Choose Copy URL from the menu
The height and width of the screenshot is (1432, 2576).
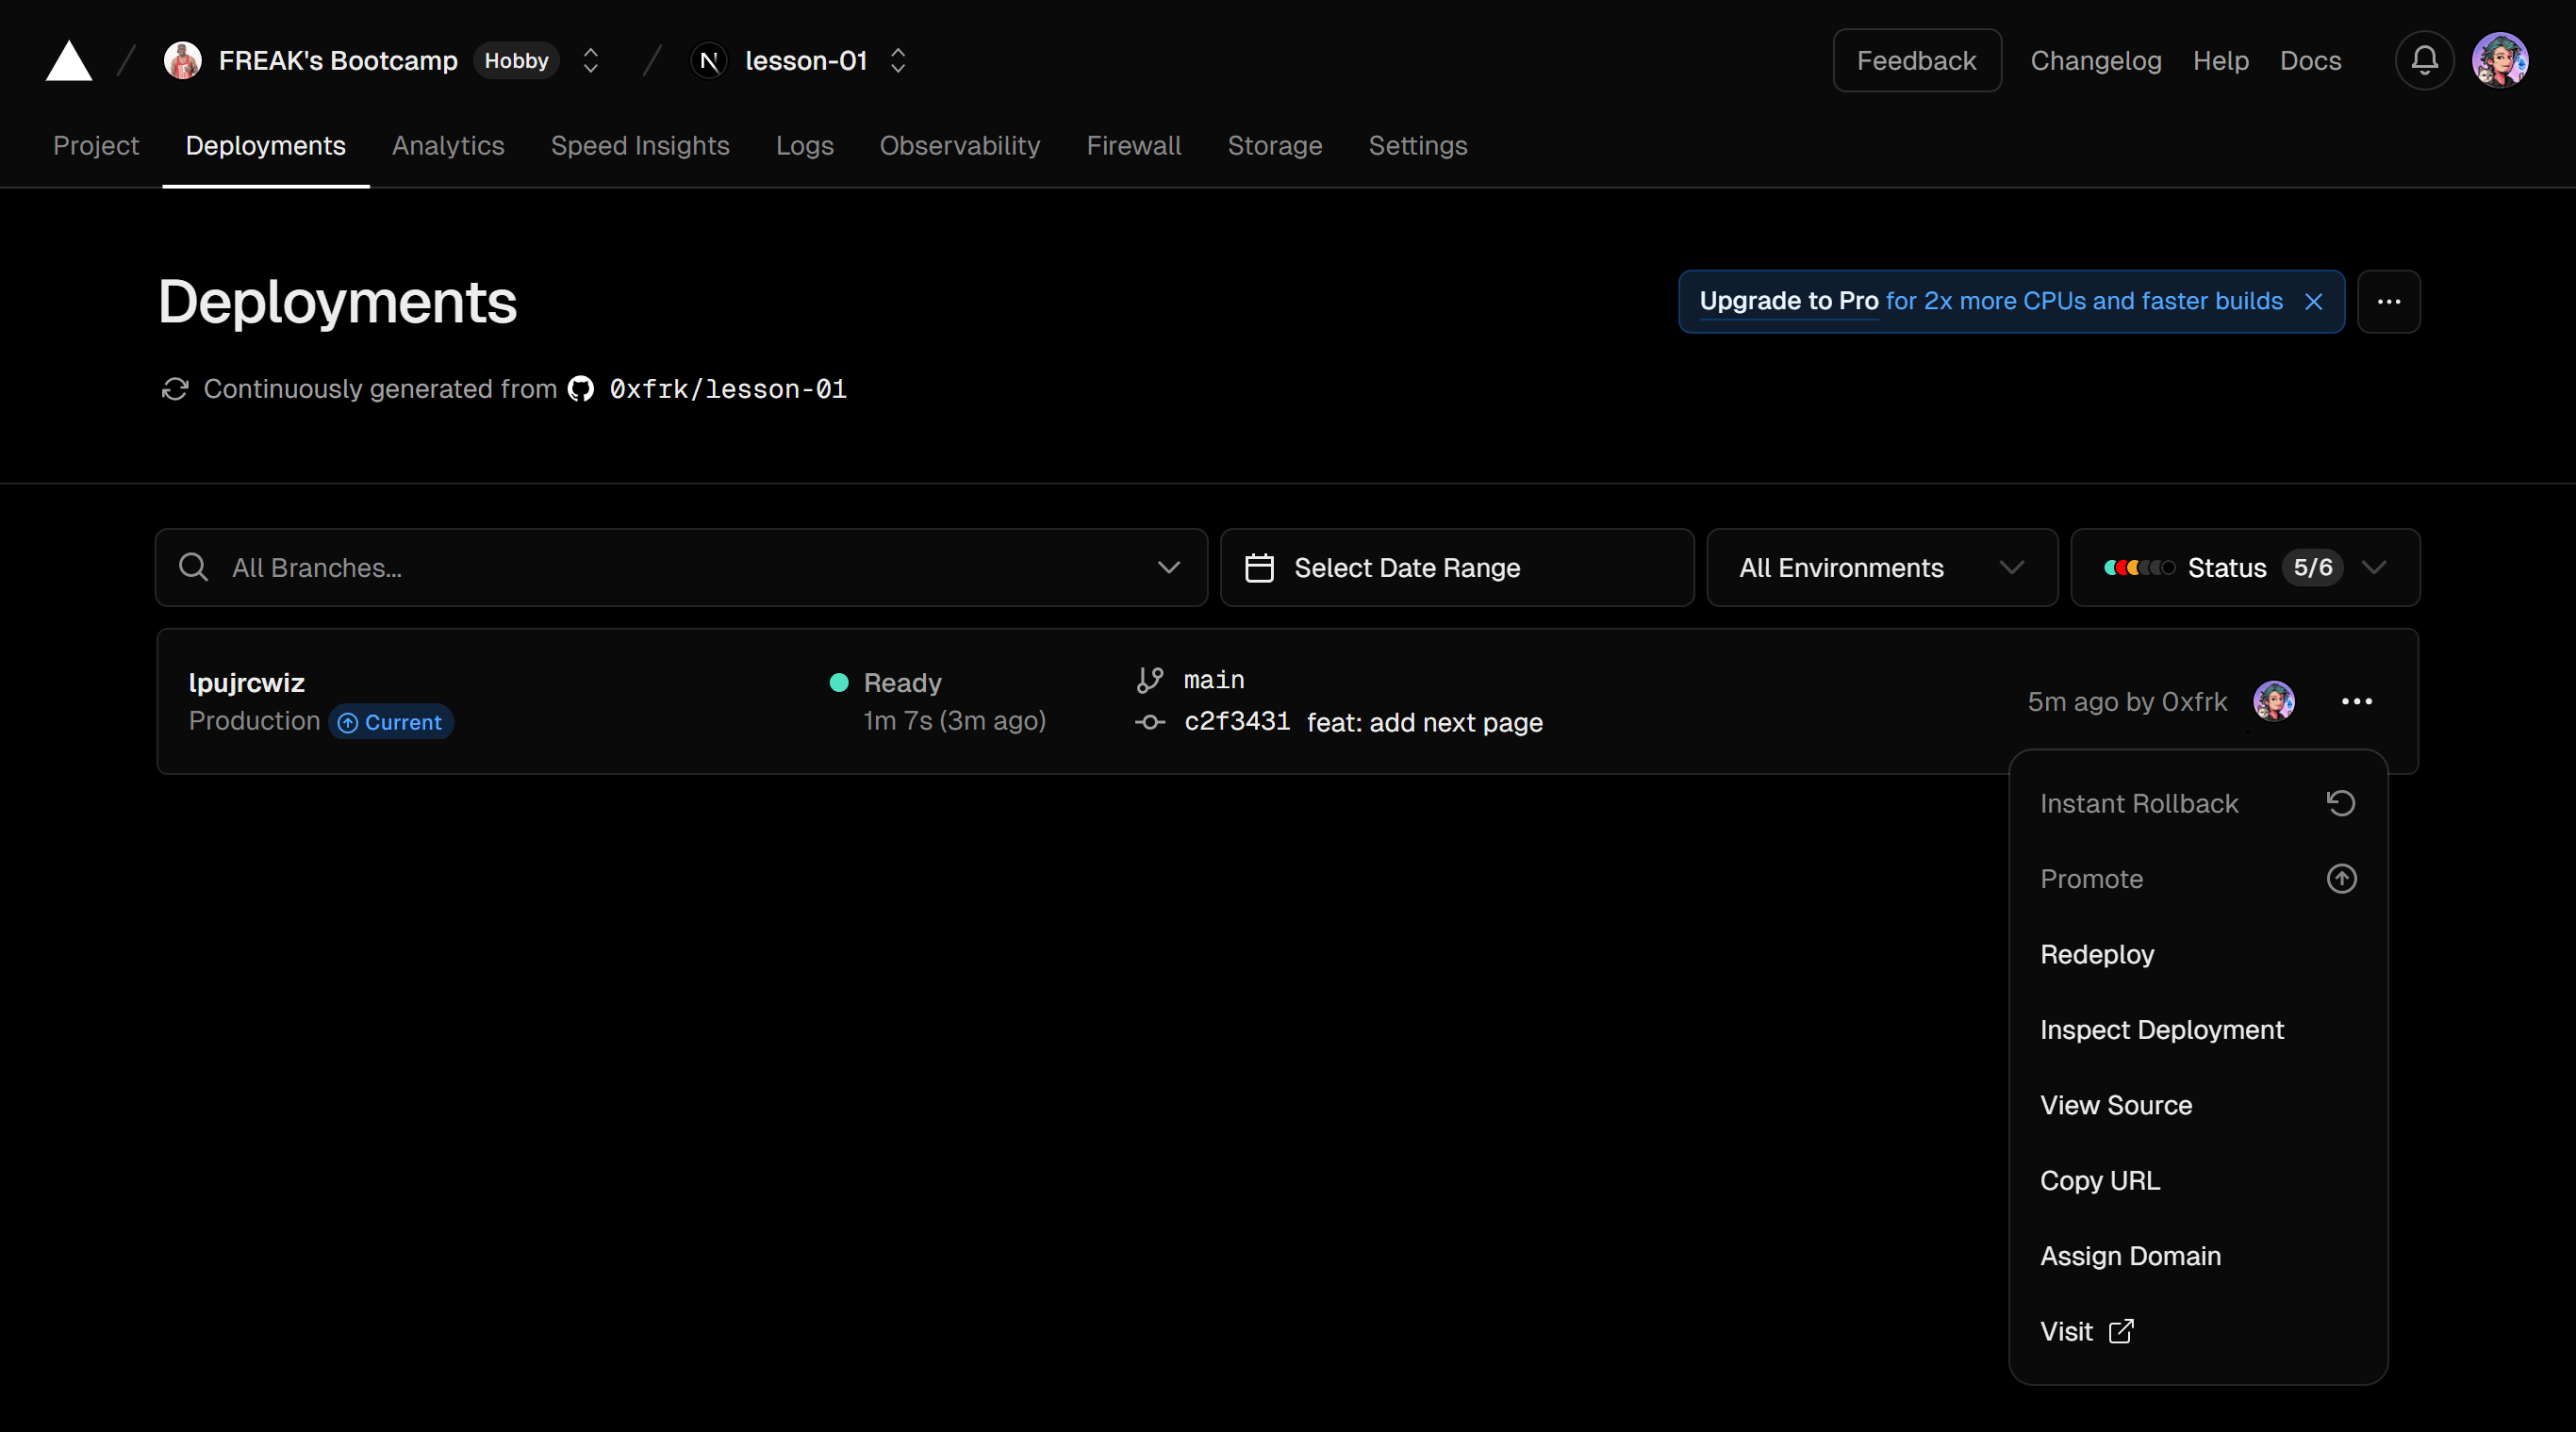[2198, 1181]
